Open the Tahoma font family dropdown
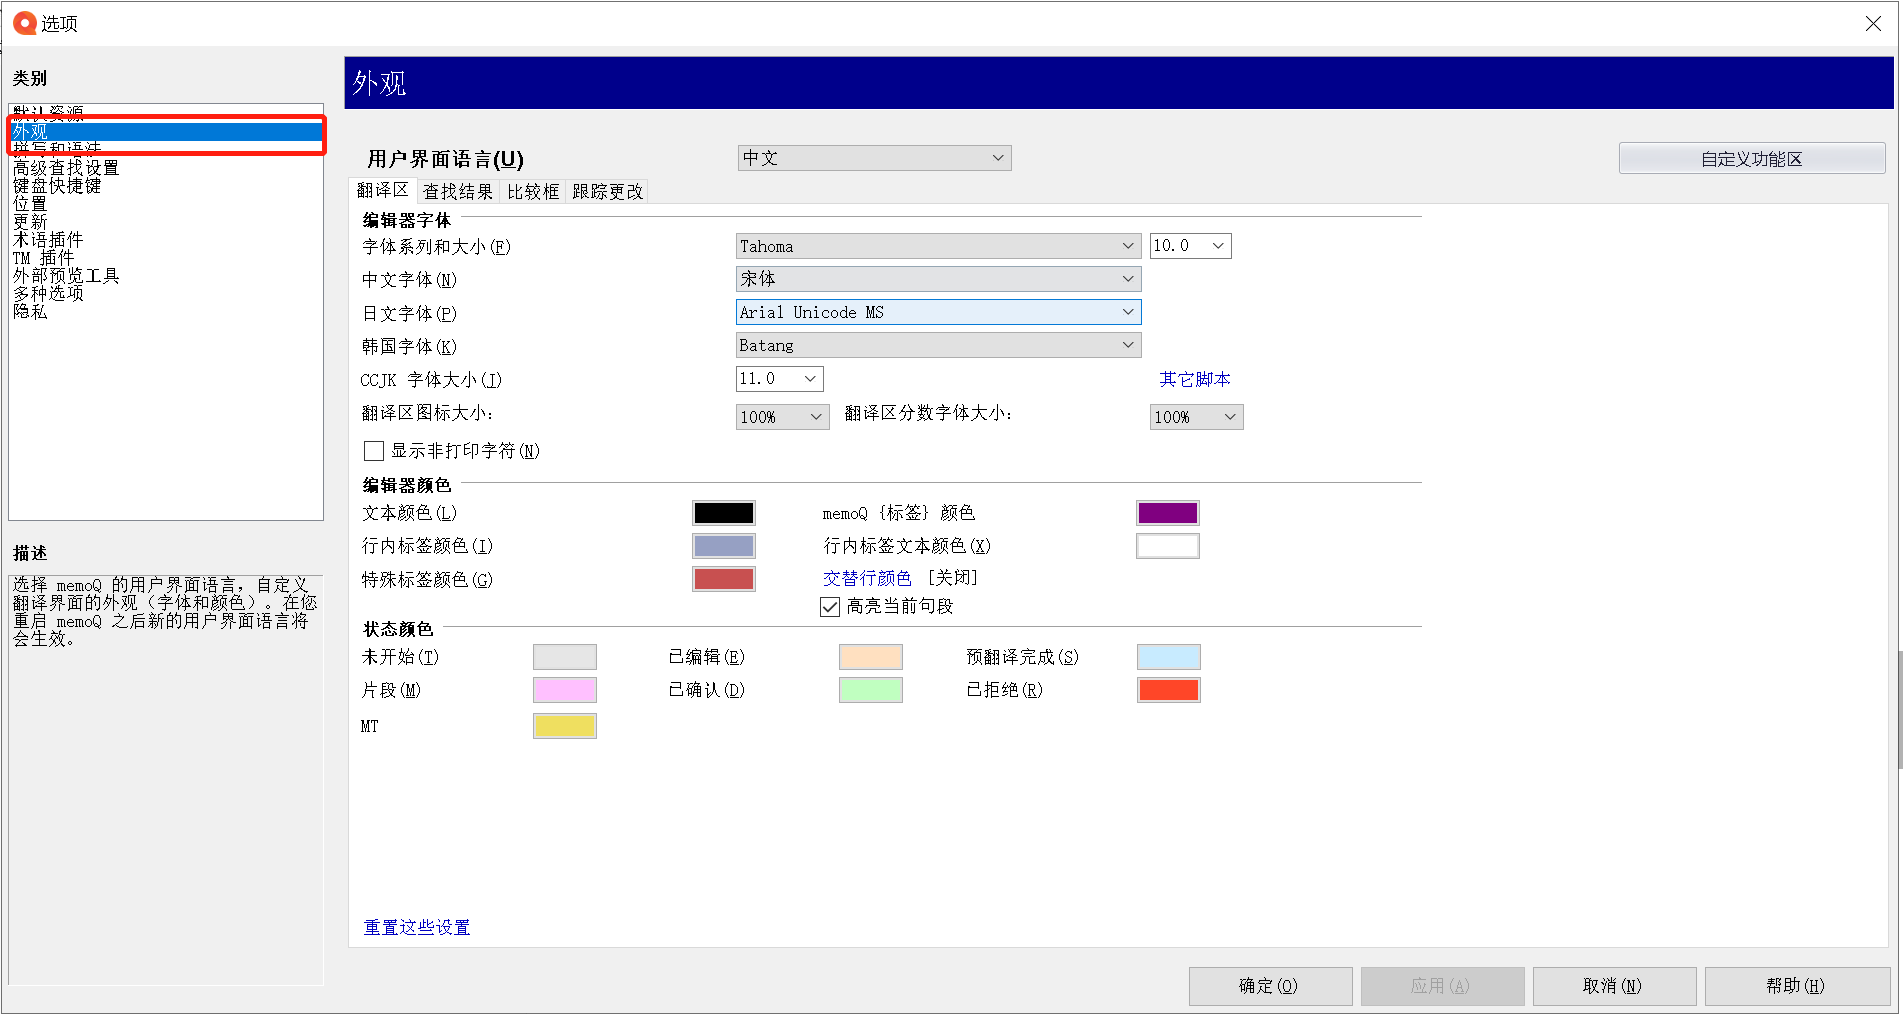 938,246
